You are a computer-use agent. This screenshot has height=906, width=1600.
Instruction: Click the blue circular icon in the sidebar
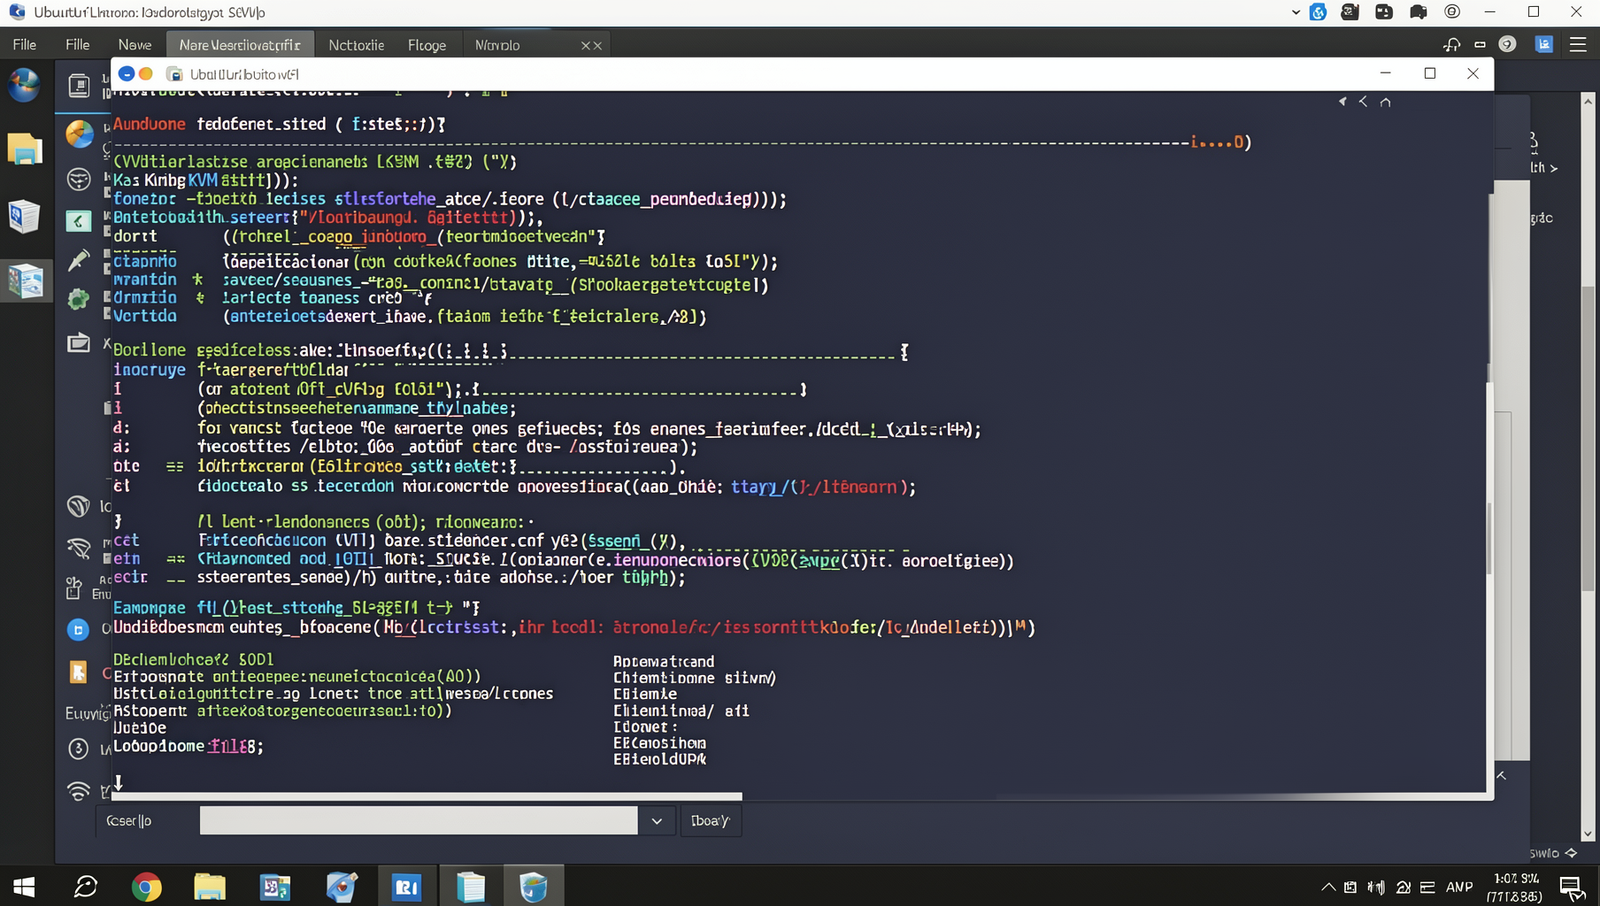78,629
